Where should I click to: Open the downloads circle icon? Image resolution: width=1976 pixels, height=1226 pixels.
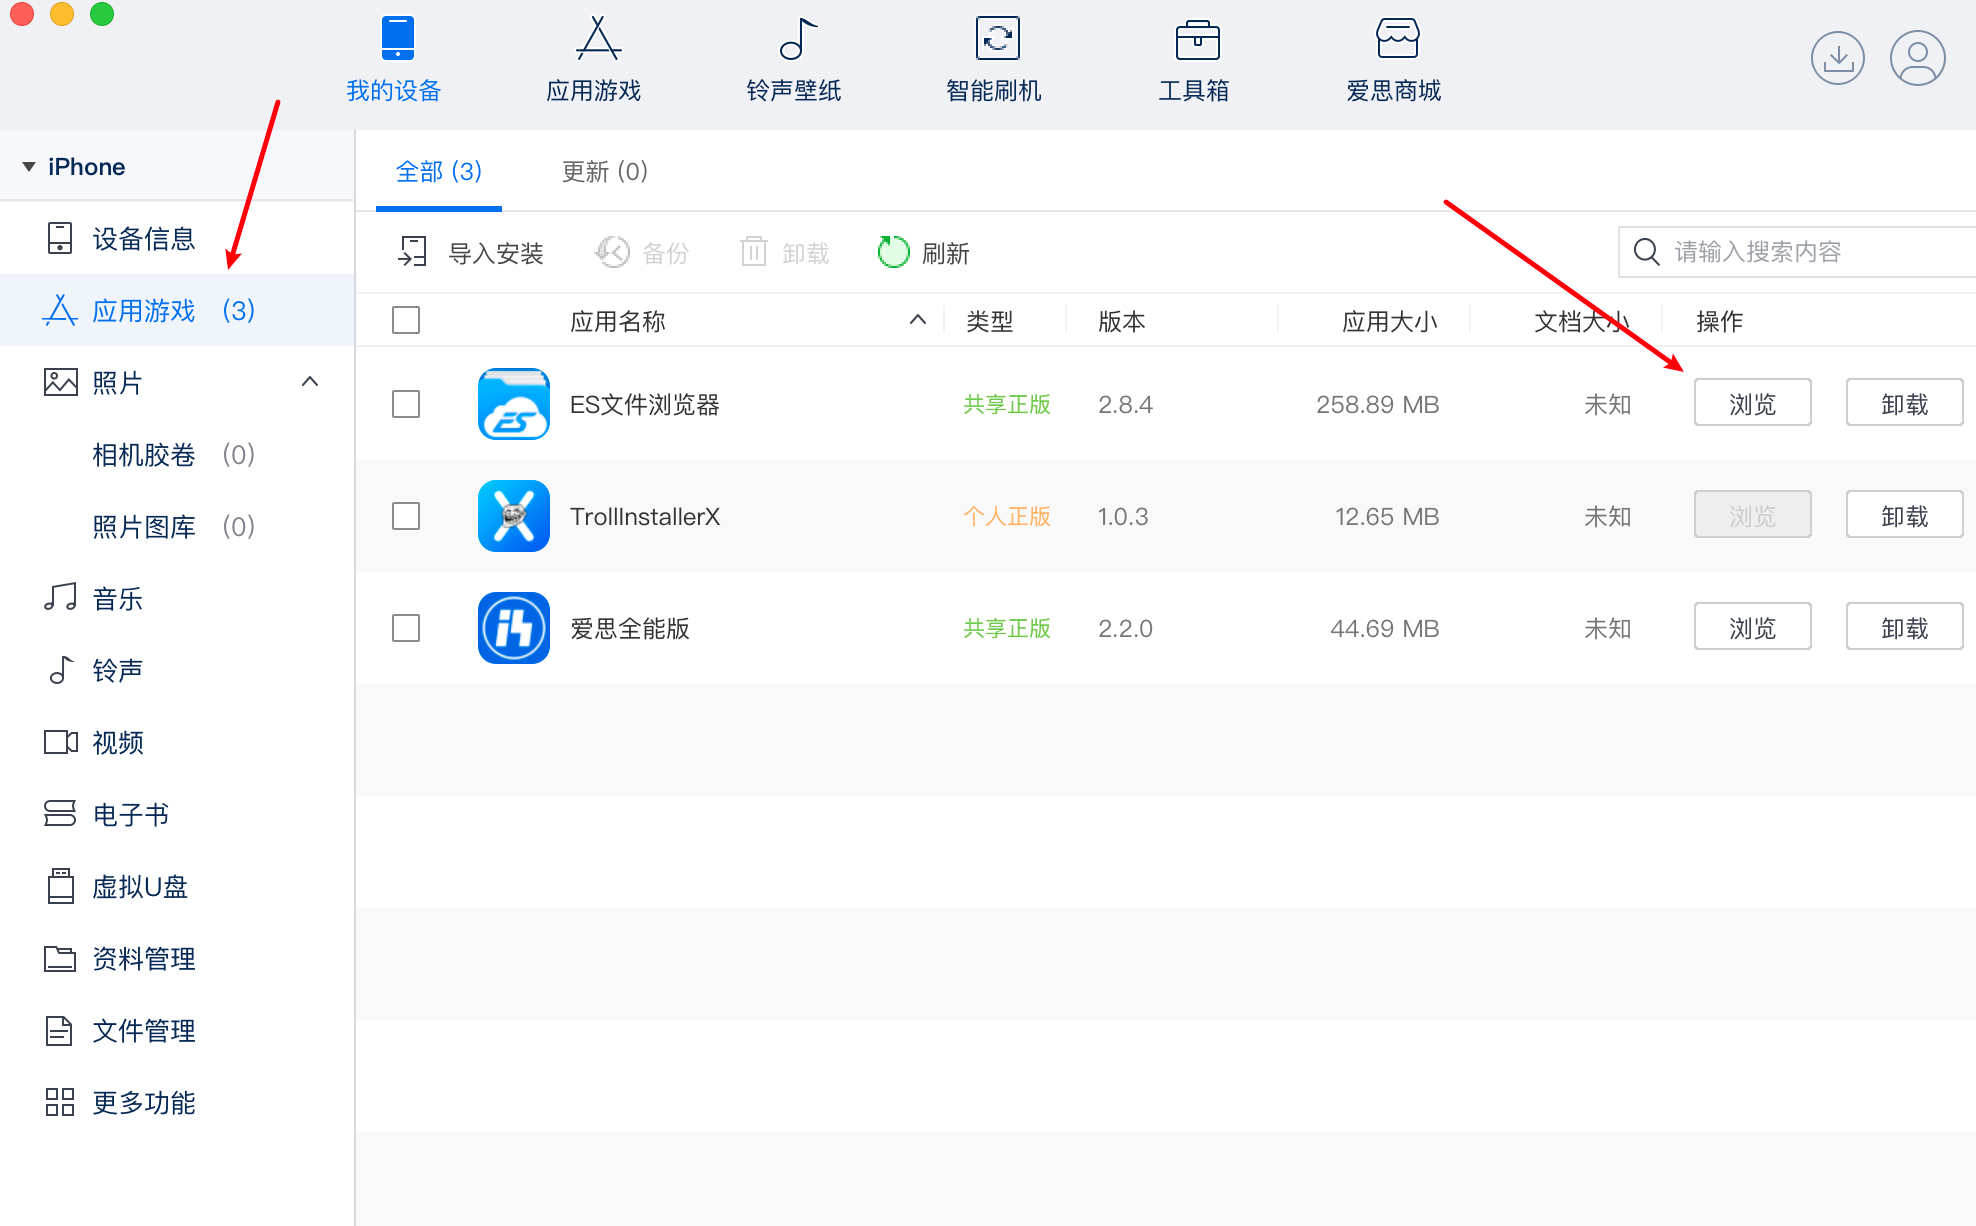click(1837, 58)
